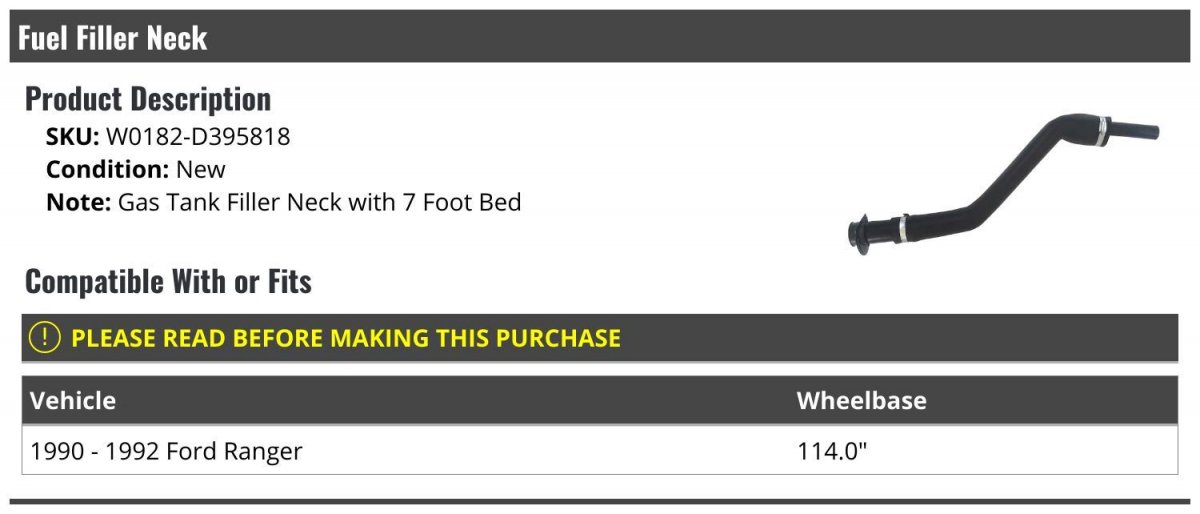Click the Wheelbase column header
Image resolution: width=1200 pixels, height=514 pixels.
(x=861, y=401)
